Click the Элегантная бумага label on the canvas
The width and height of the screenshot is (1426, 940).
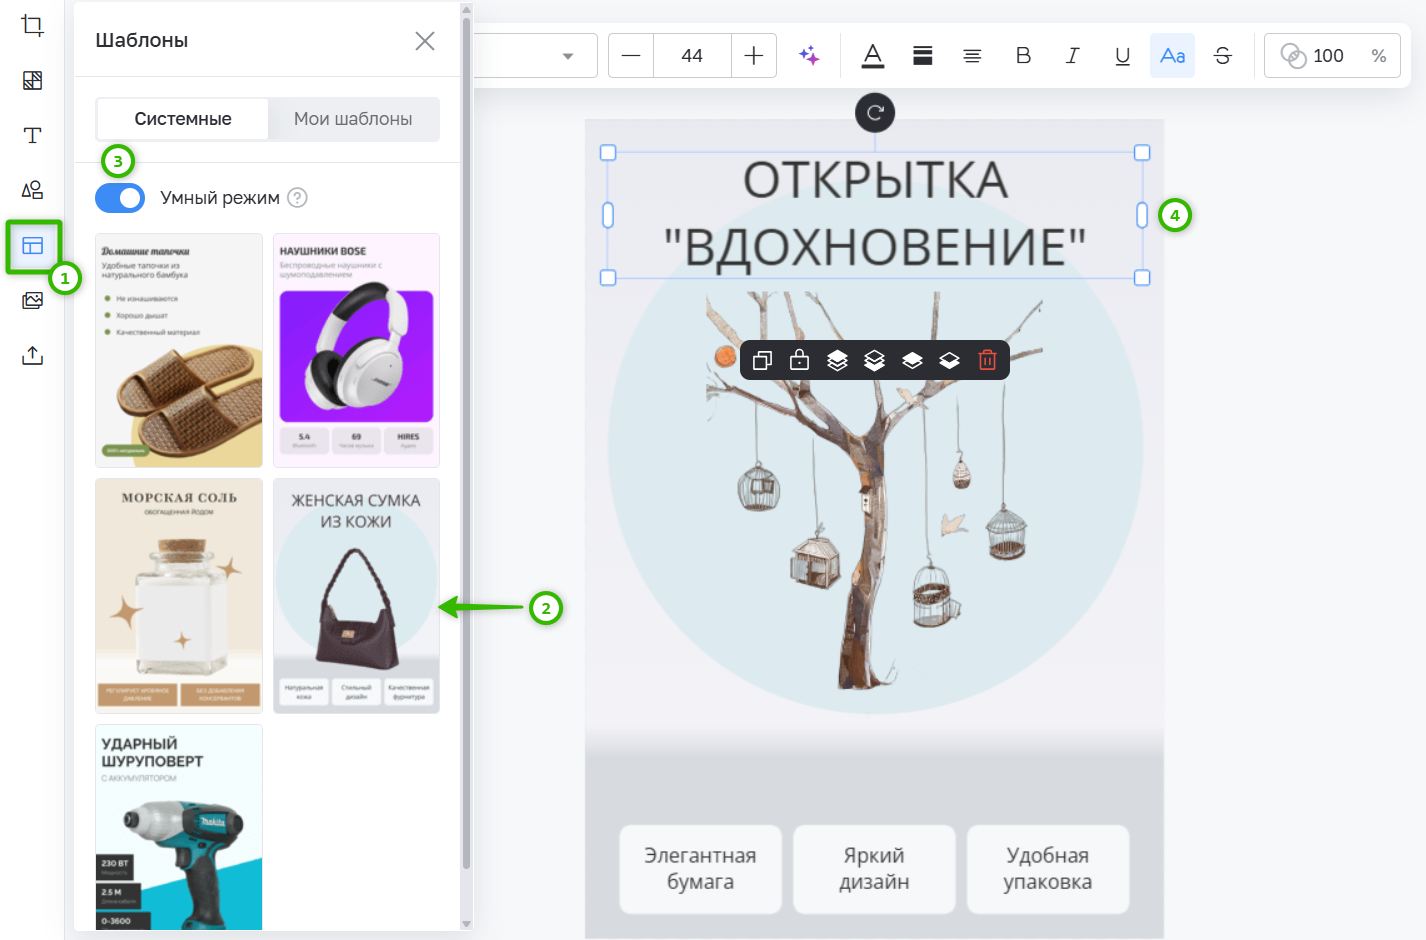[700, 869]
